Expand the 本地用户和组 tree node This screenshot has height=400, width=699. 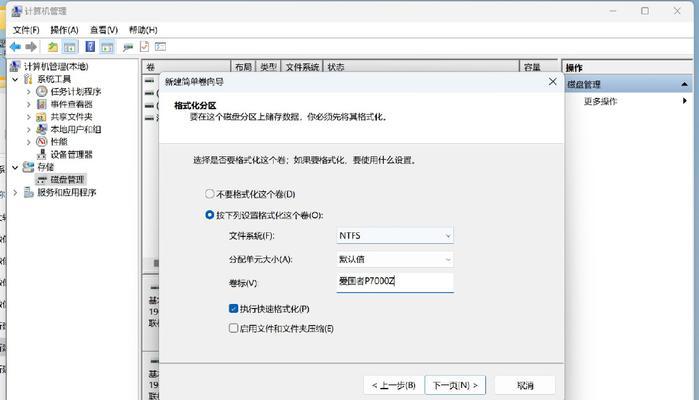point(29,129)
